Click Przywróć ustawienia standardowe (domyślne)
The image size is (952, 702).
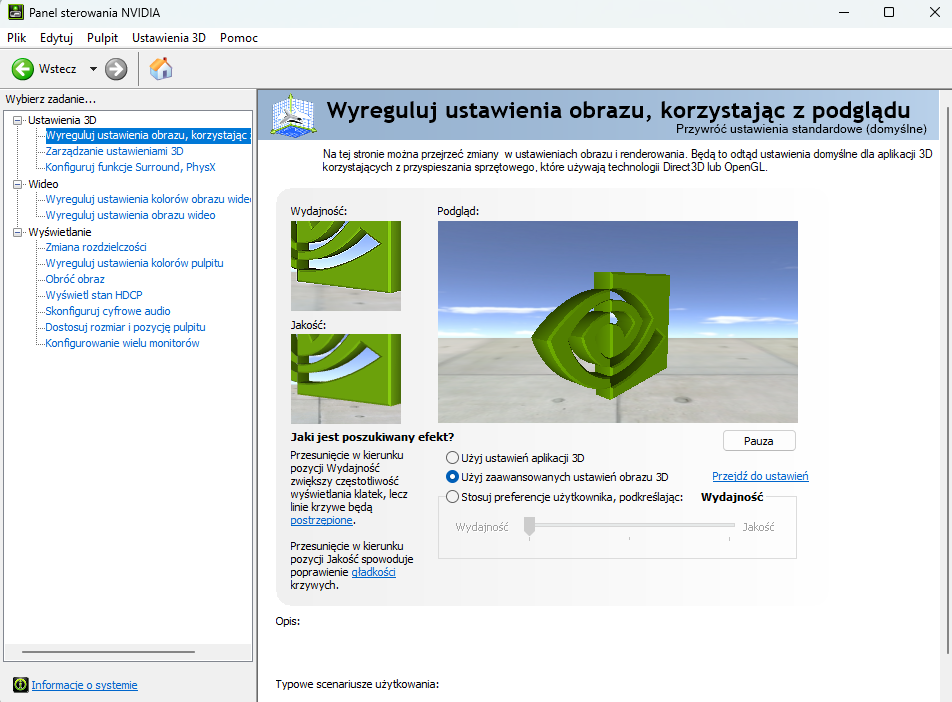click(x=801, y=129)
